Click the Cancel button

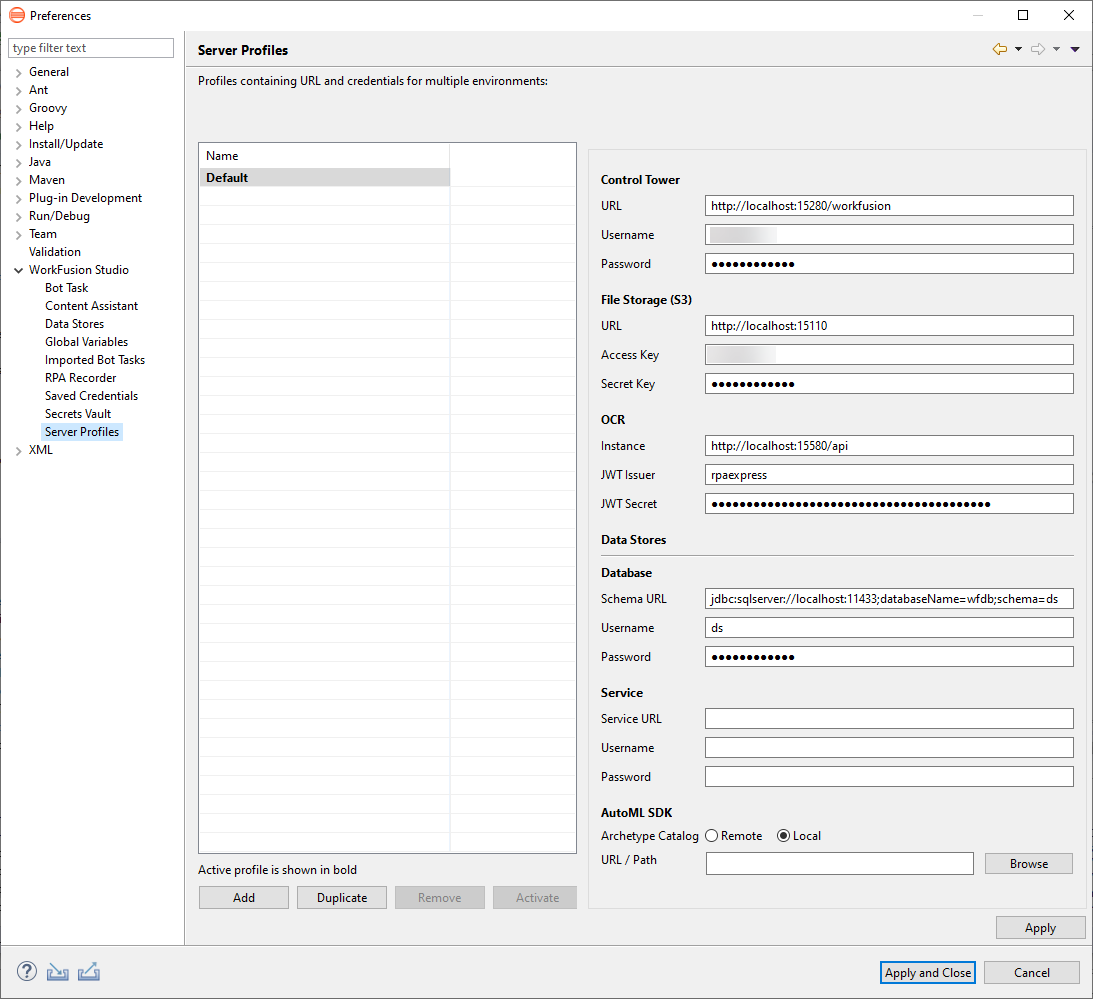point(1032,973)
